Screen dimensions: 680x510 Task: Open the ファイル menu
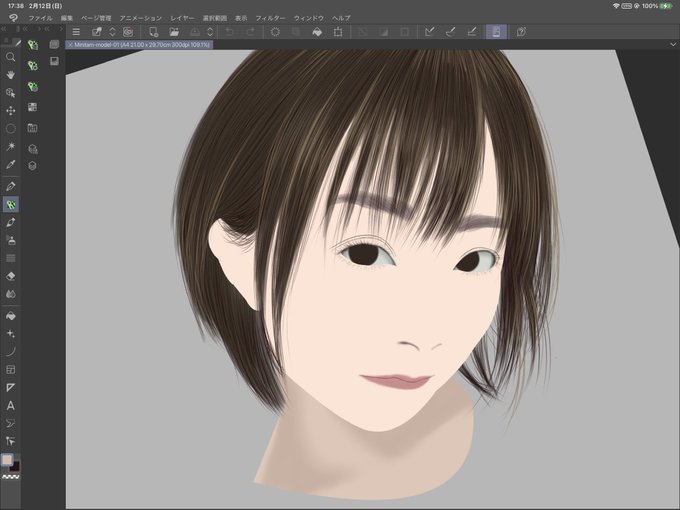pyautogui.click(x=40, y=18)
